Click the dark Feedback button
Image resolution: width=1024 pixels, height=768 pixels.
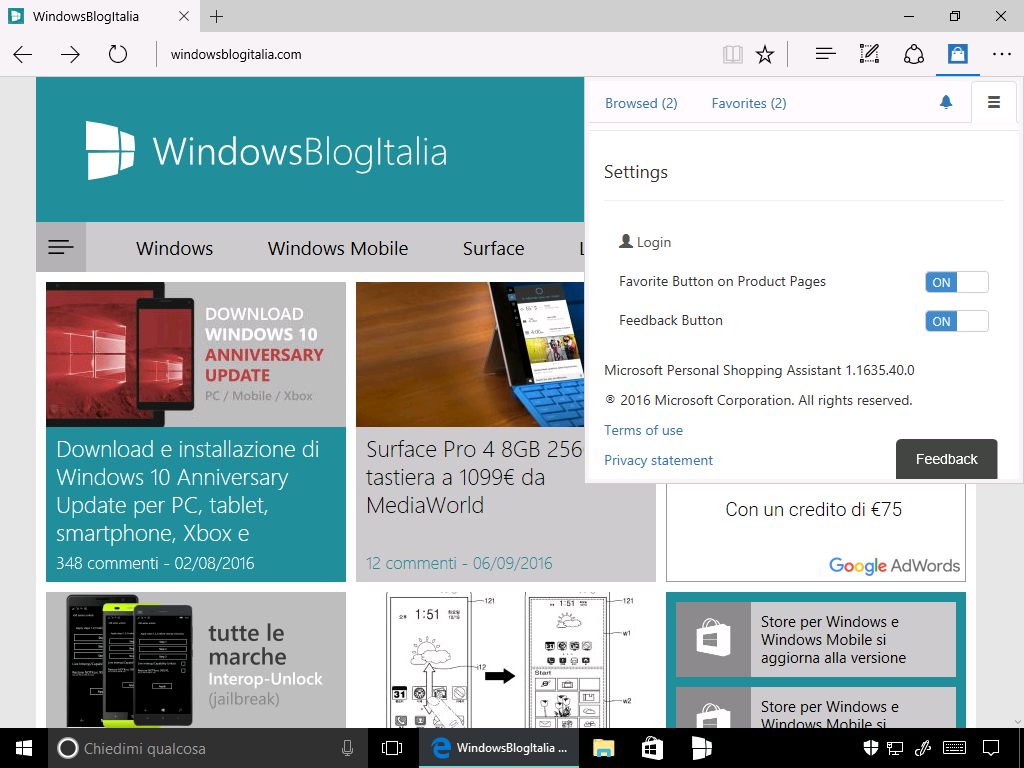pos(946,459)
